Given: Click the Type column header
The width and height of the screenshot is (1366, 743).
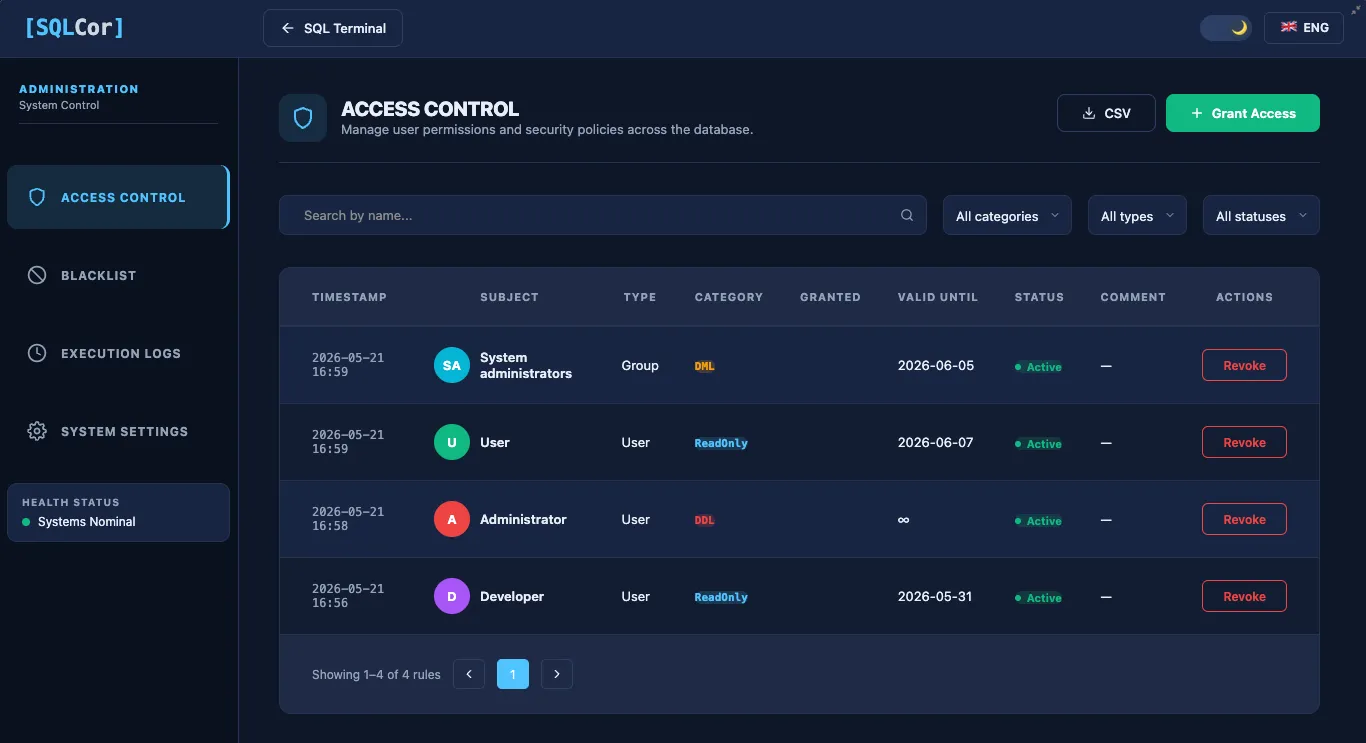Looking at the screenshot, I should click(640, 297).
